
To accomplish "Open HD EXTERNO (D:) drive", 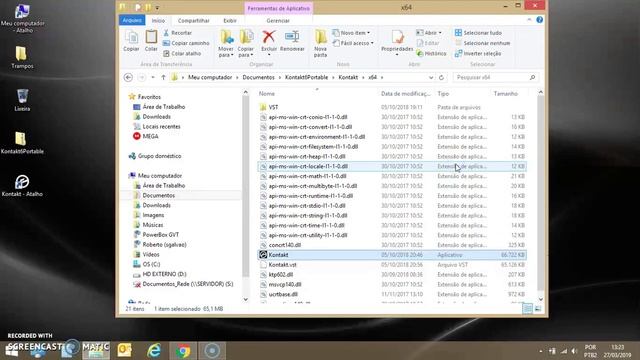I will [x=164, y=274].
